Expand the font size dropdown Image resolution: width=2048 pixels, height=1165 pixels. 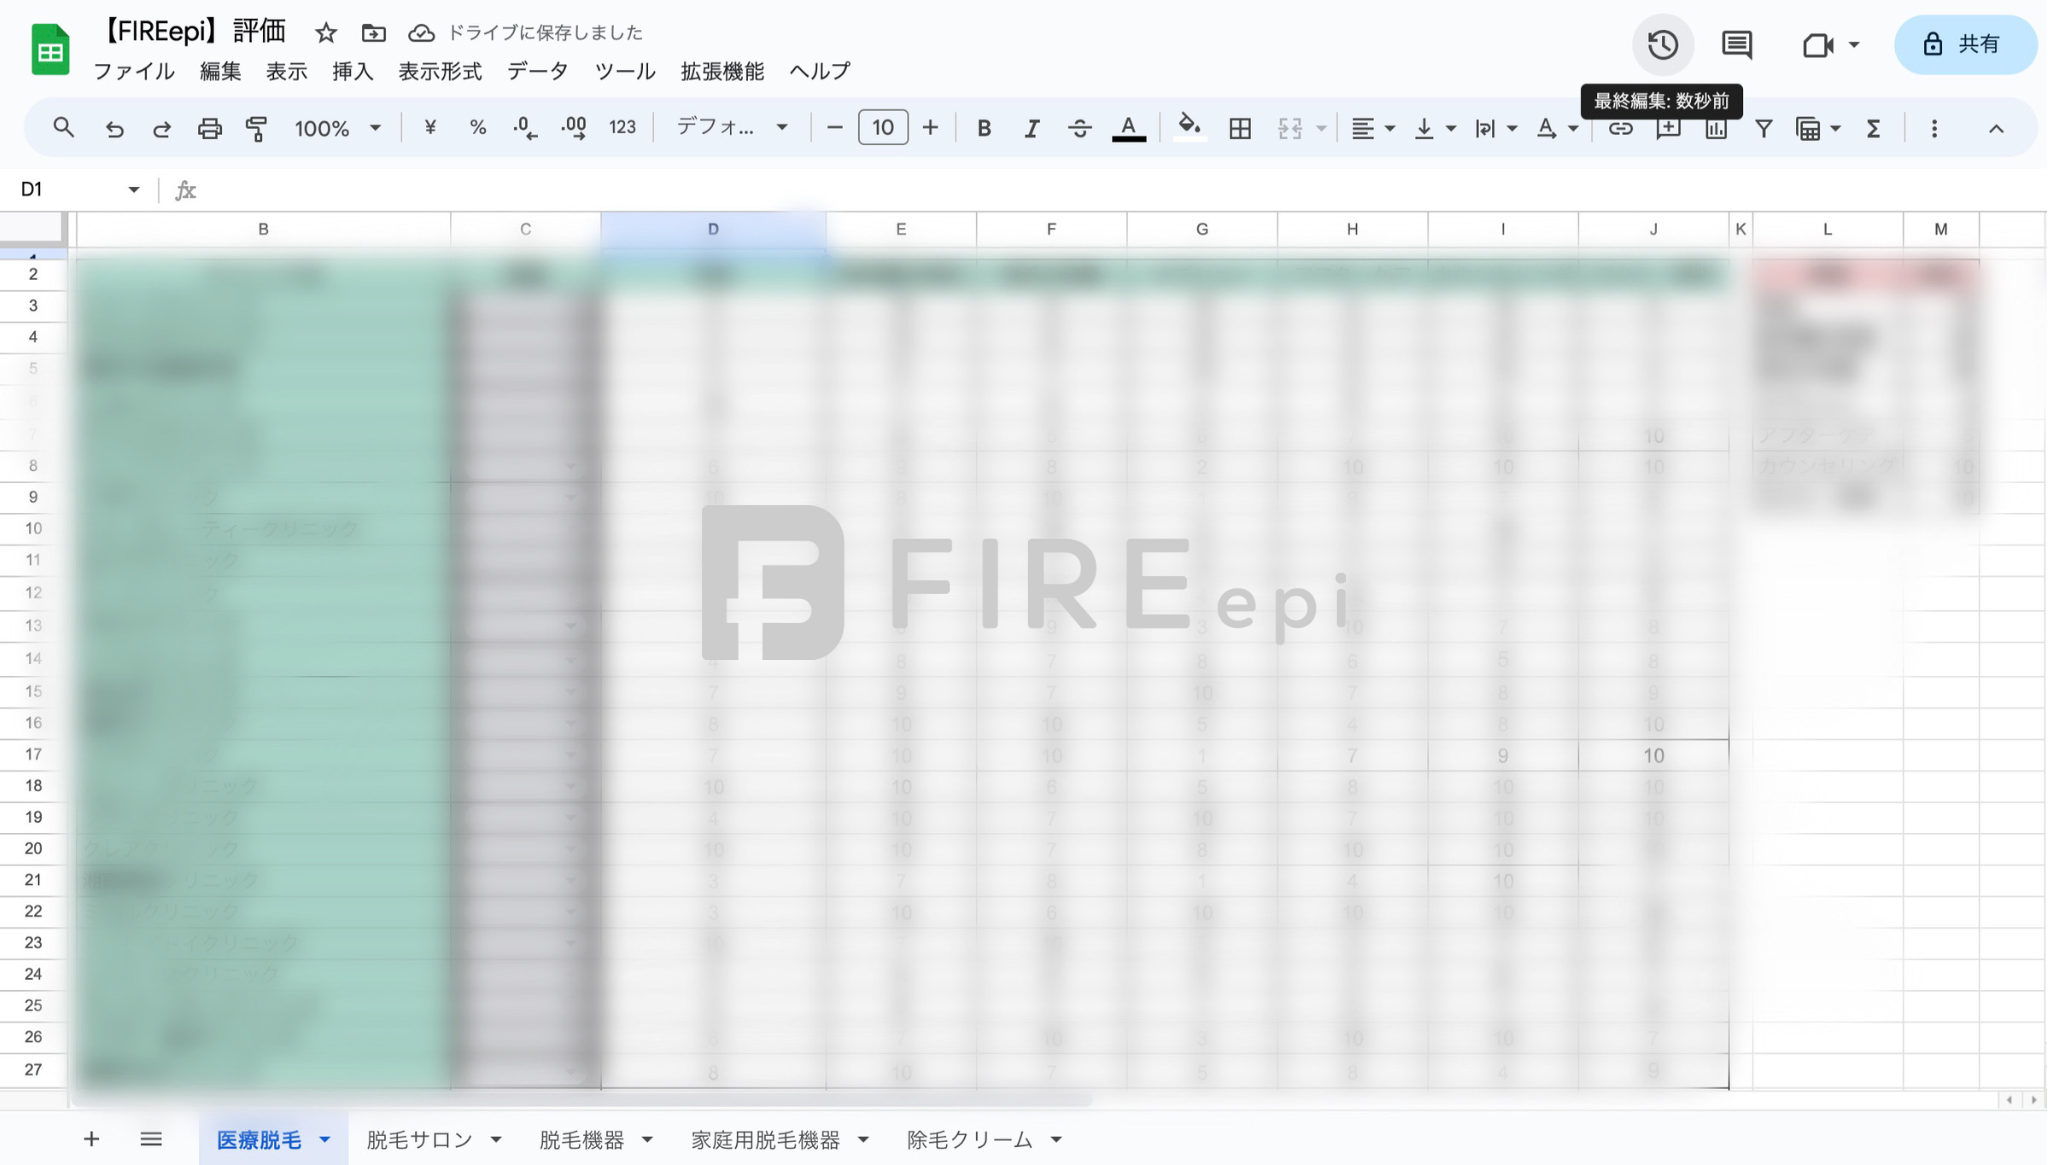(882, 128)
